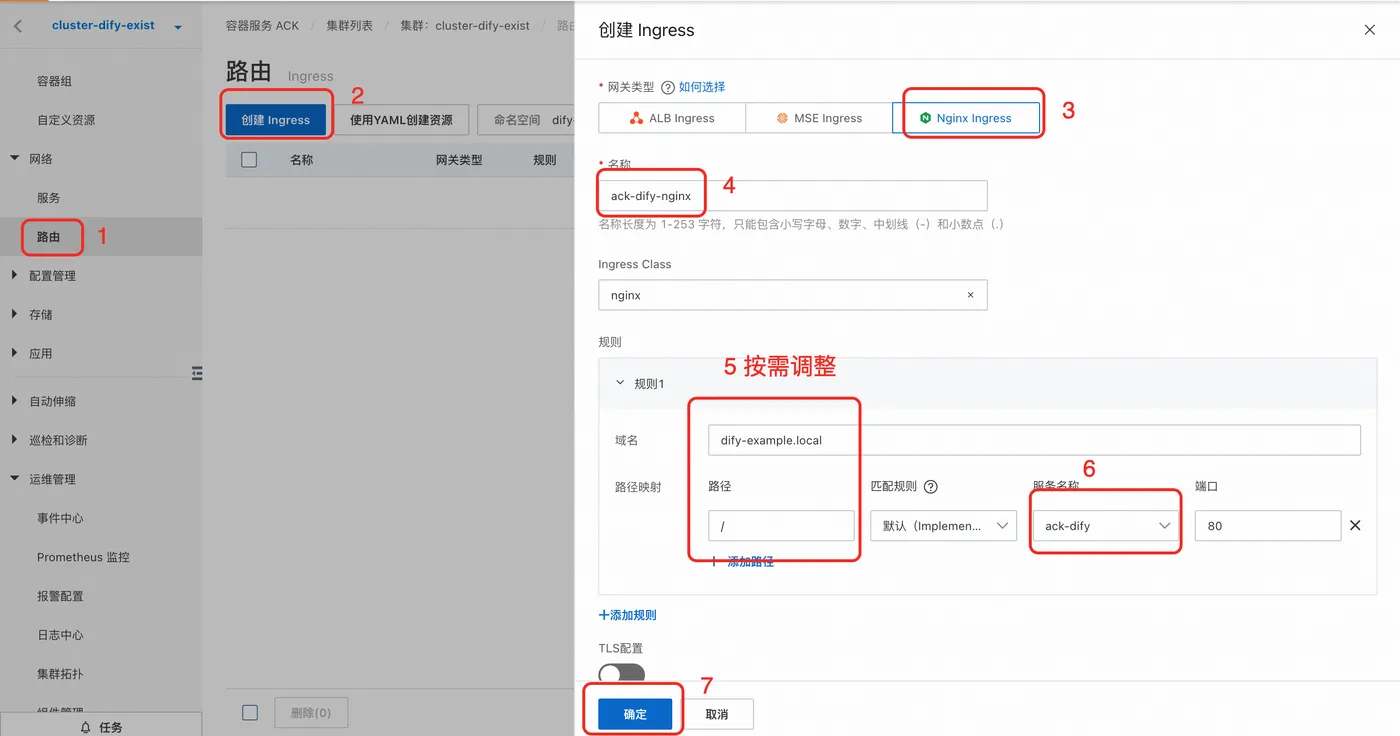
Task: Open the 任务 bell button
Action: 101,726
